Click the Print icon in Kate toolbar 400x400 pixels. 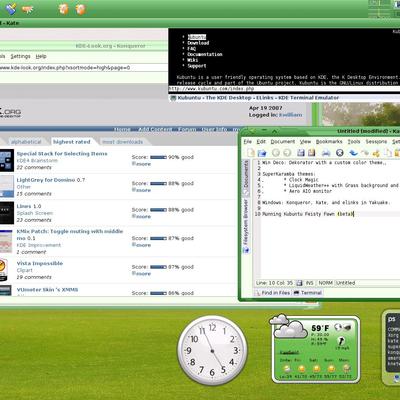(x=326, y=153)
